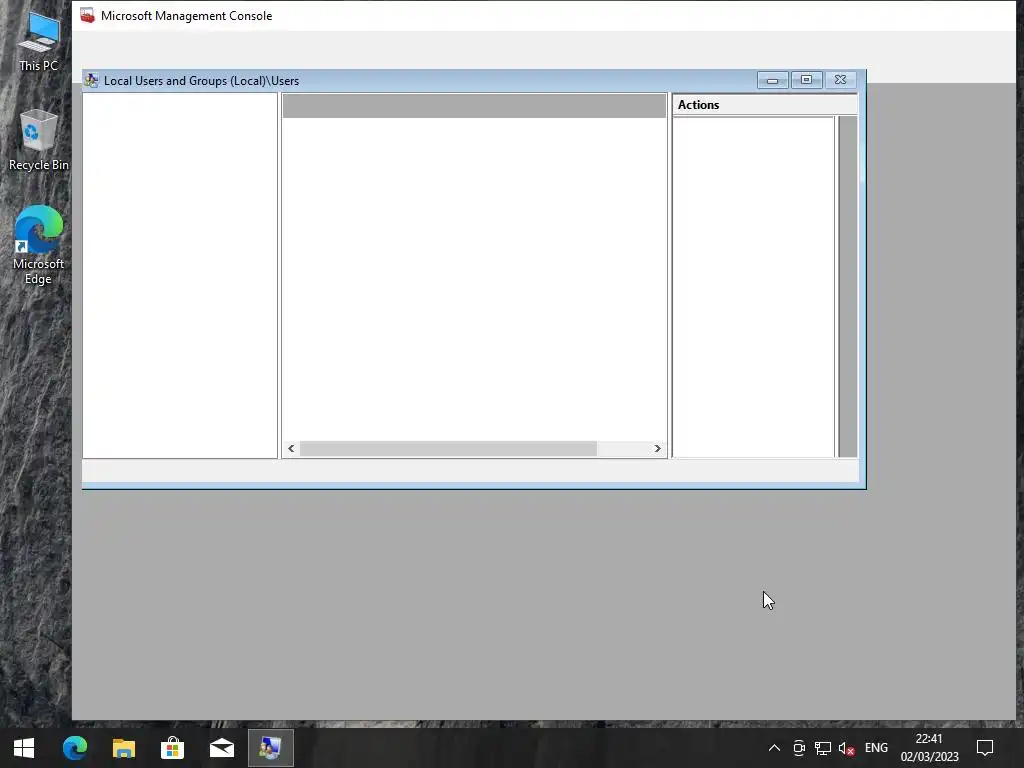This screenshot has height=768, width=1024.
Task: Open the clock and date flyout
Action: [x=929, y=748]
